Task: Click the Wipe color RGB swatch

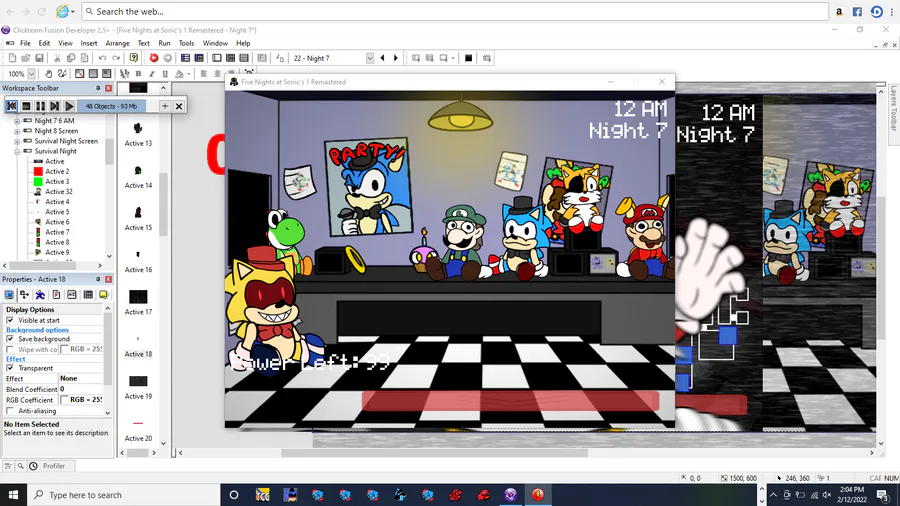Action: click(x=64, y=349)
